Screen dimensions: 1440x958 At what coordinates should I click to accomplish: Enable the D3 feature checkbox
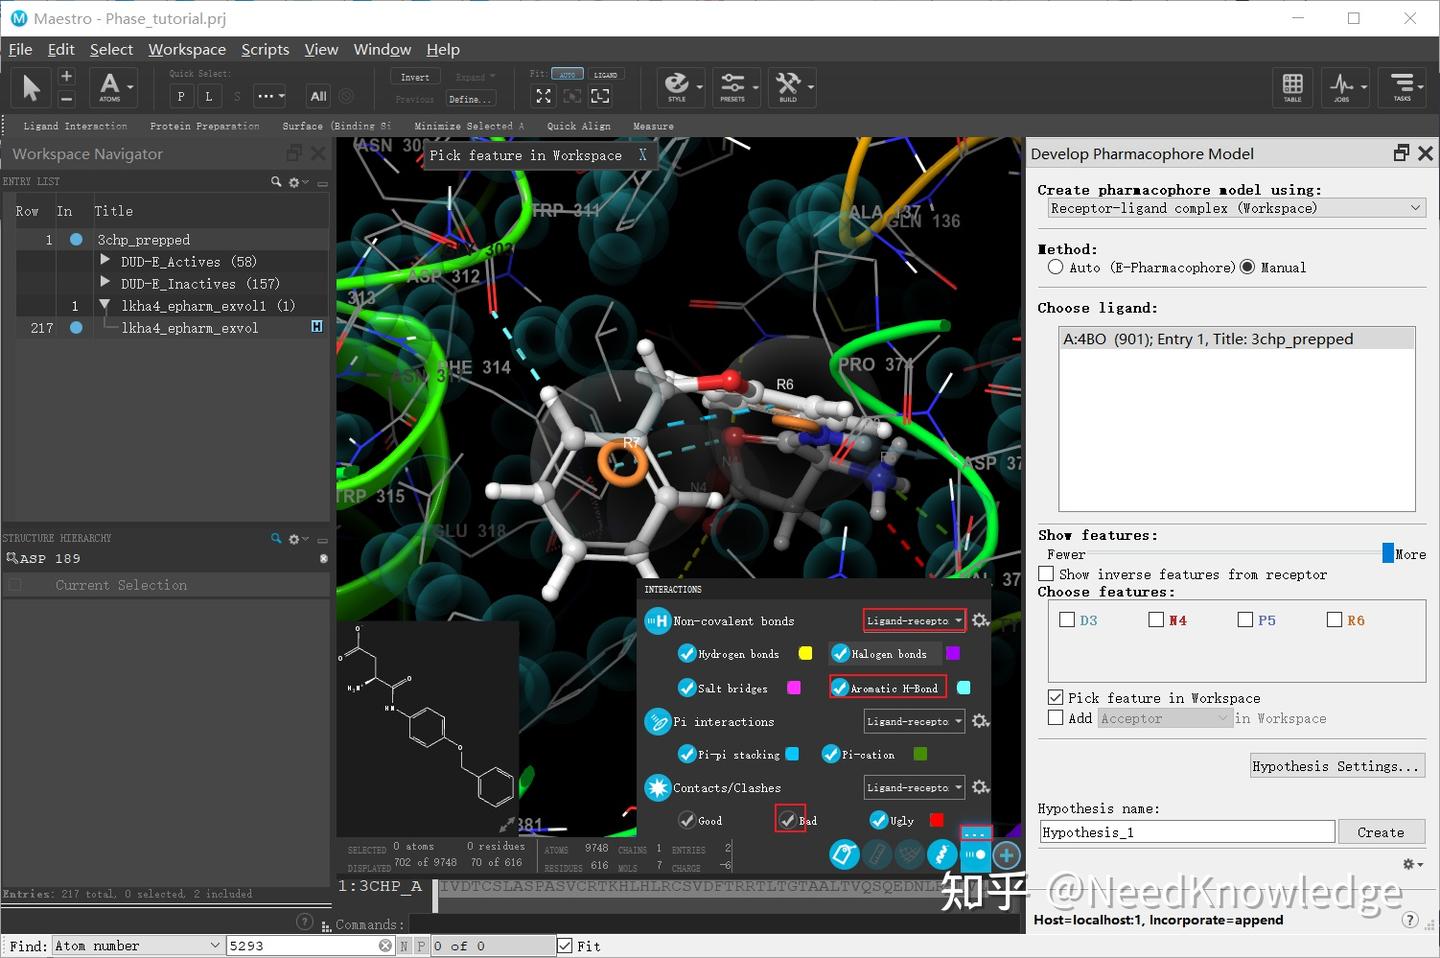(1067, 620)
